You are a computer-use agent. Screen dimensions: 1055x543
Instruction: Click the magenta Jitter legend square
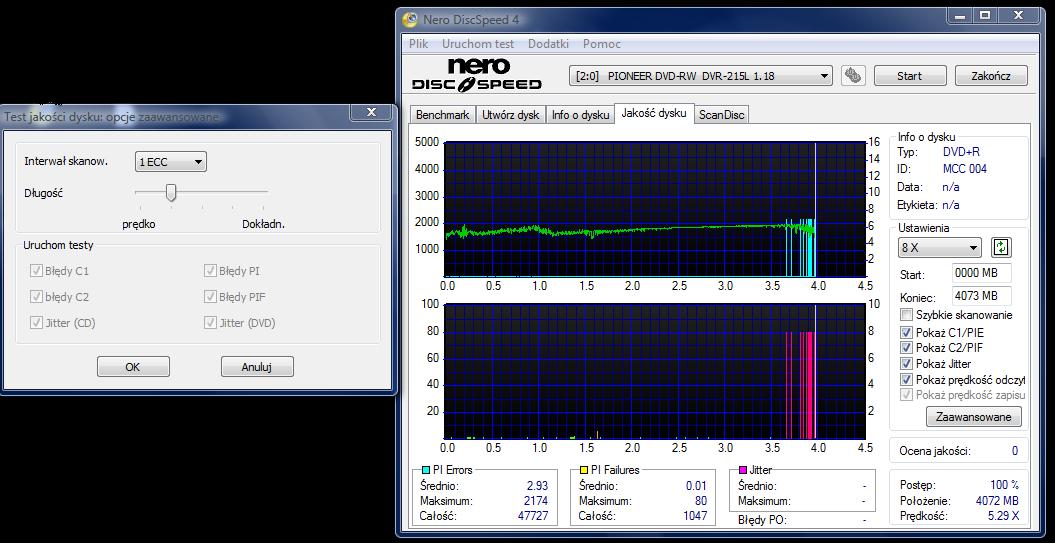743,470
